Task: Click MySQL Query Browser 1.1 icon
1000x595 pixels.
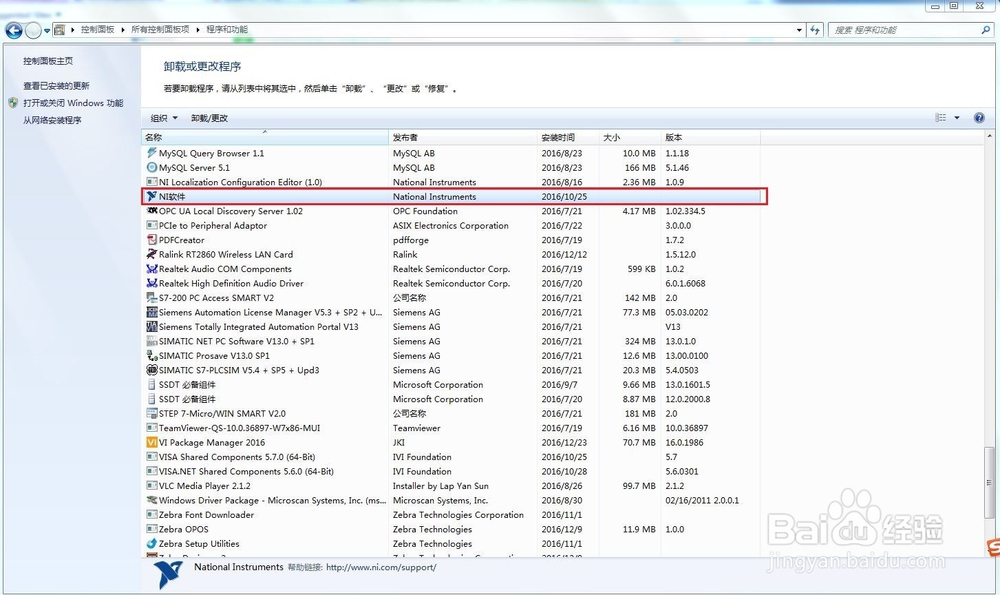Action: [x=152, y=153]
